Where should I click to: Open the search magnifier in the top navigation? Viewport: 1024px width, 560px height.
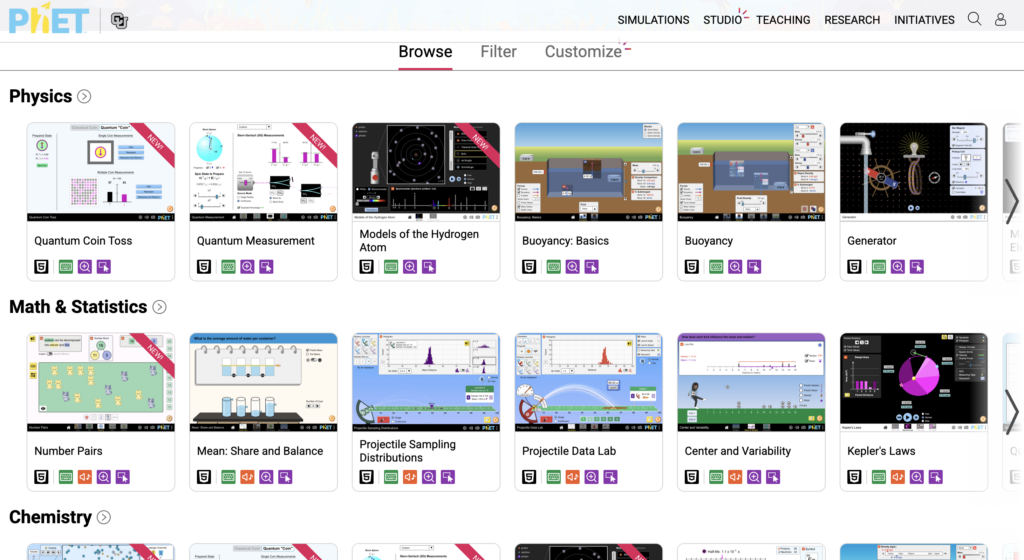point(974,19)
